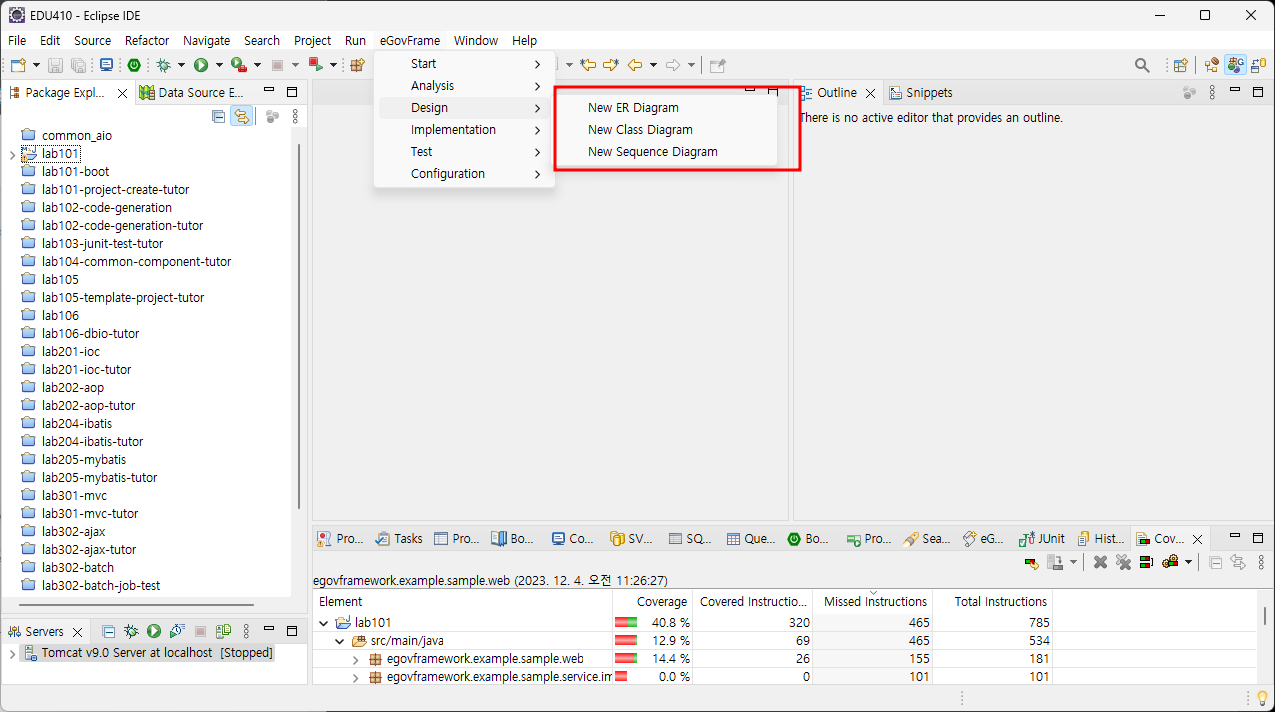
Task: Open Back navigation history dropdown arrow
Action: (x=653, y=65)
